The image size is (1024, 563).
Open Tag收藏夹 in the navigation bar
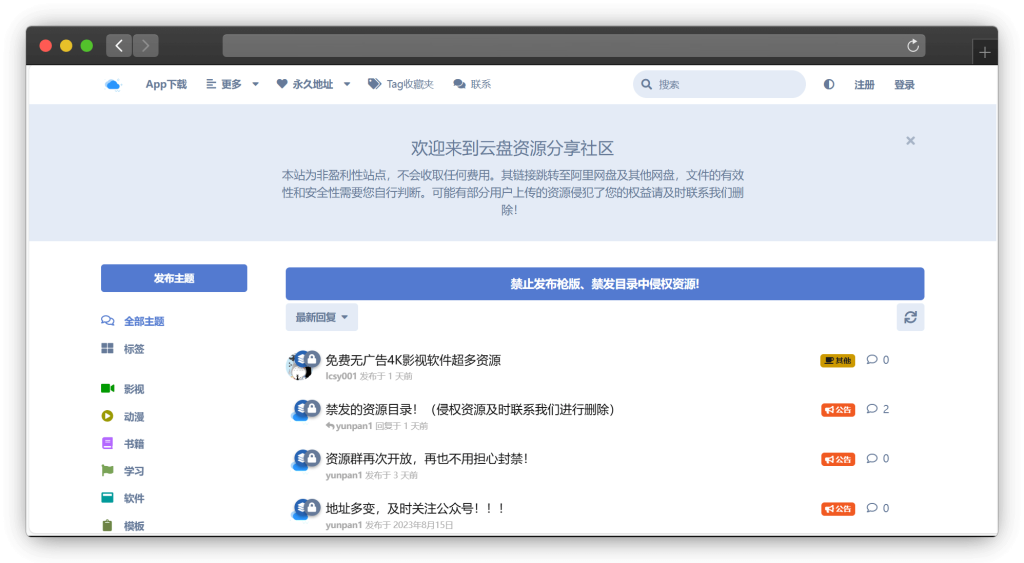coord(401,84)
